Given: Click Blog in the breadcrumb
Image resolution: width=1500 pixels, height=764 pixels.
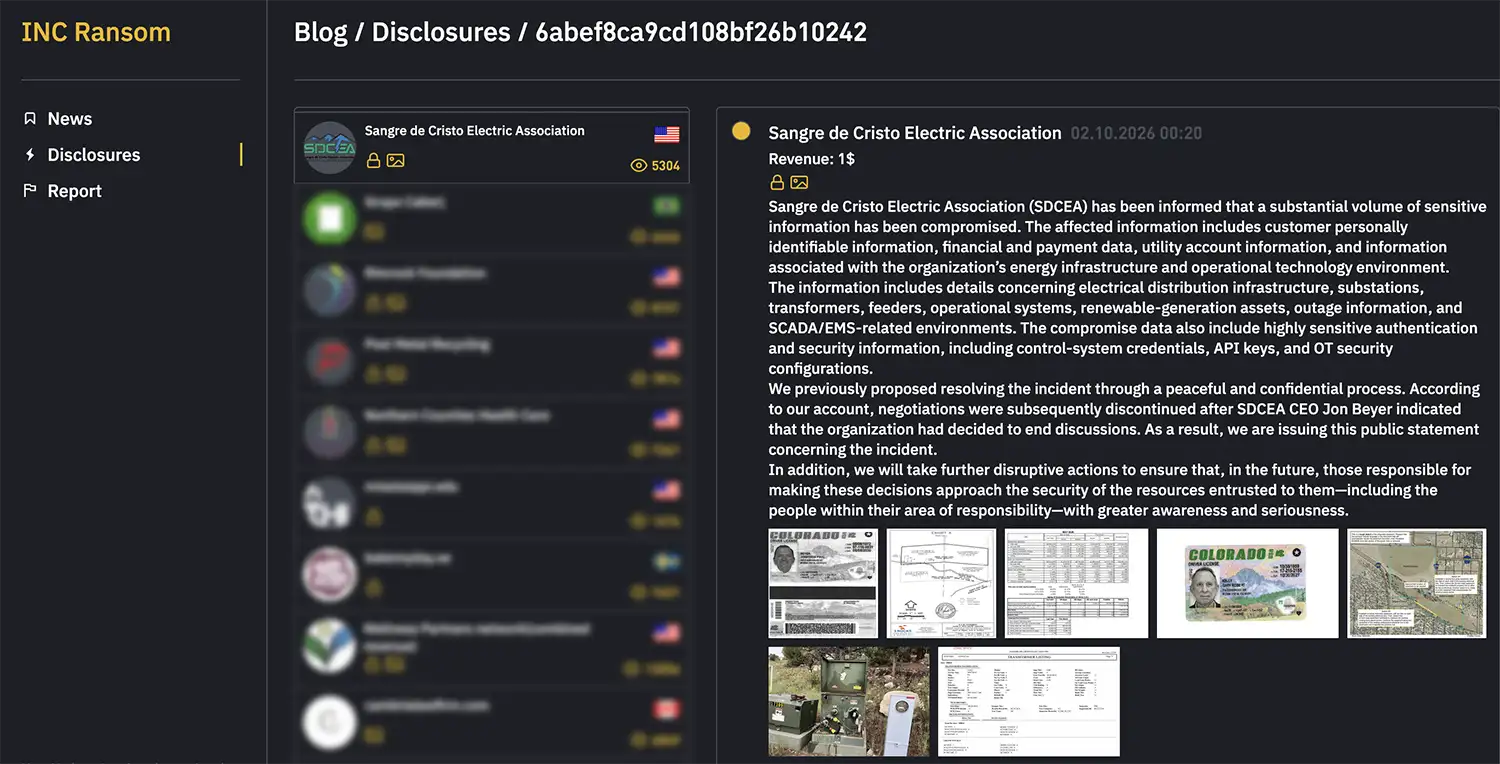Looking at the screenshot, I should point(320,32).
